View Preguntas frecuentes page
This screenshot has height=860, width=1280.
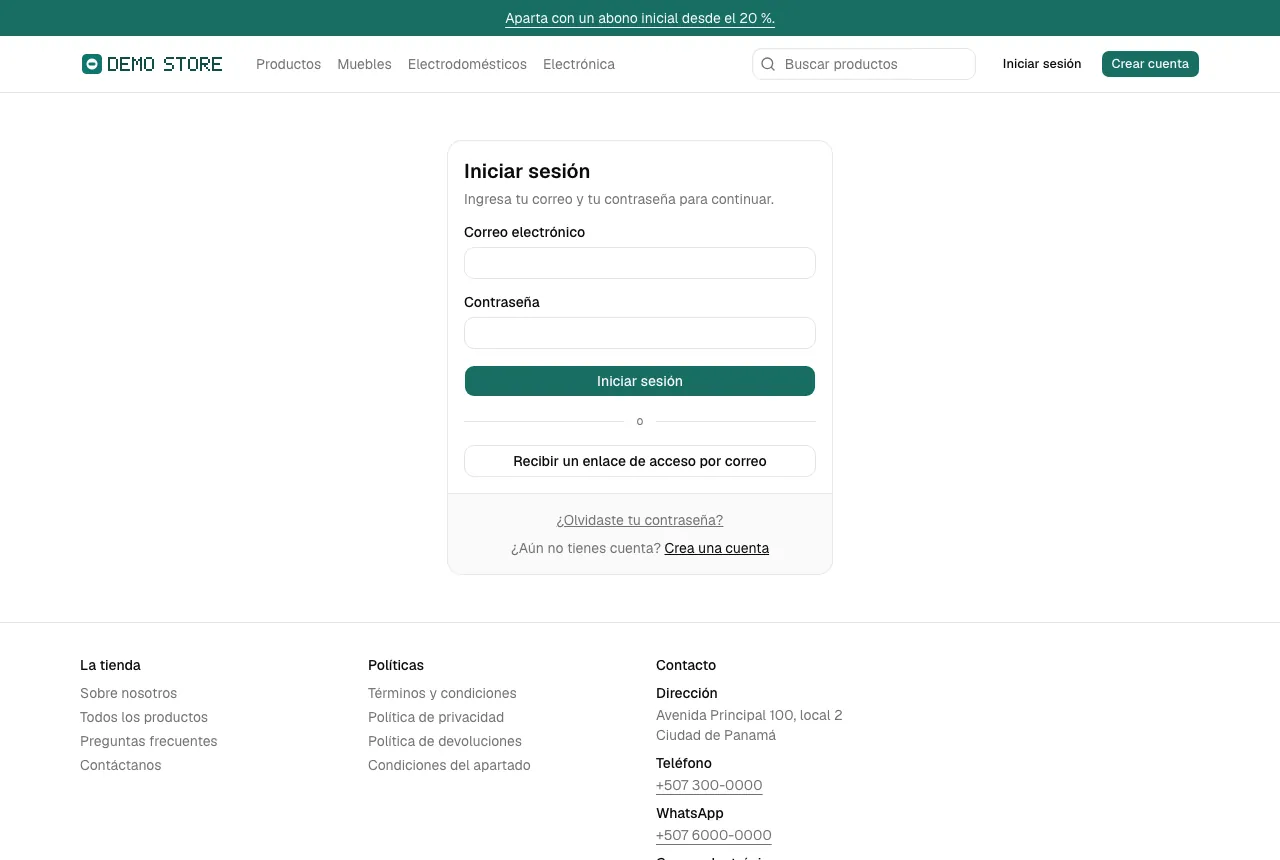[x=148, y=741]
